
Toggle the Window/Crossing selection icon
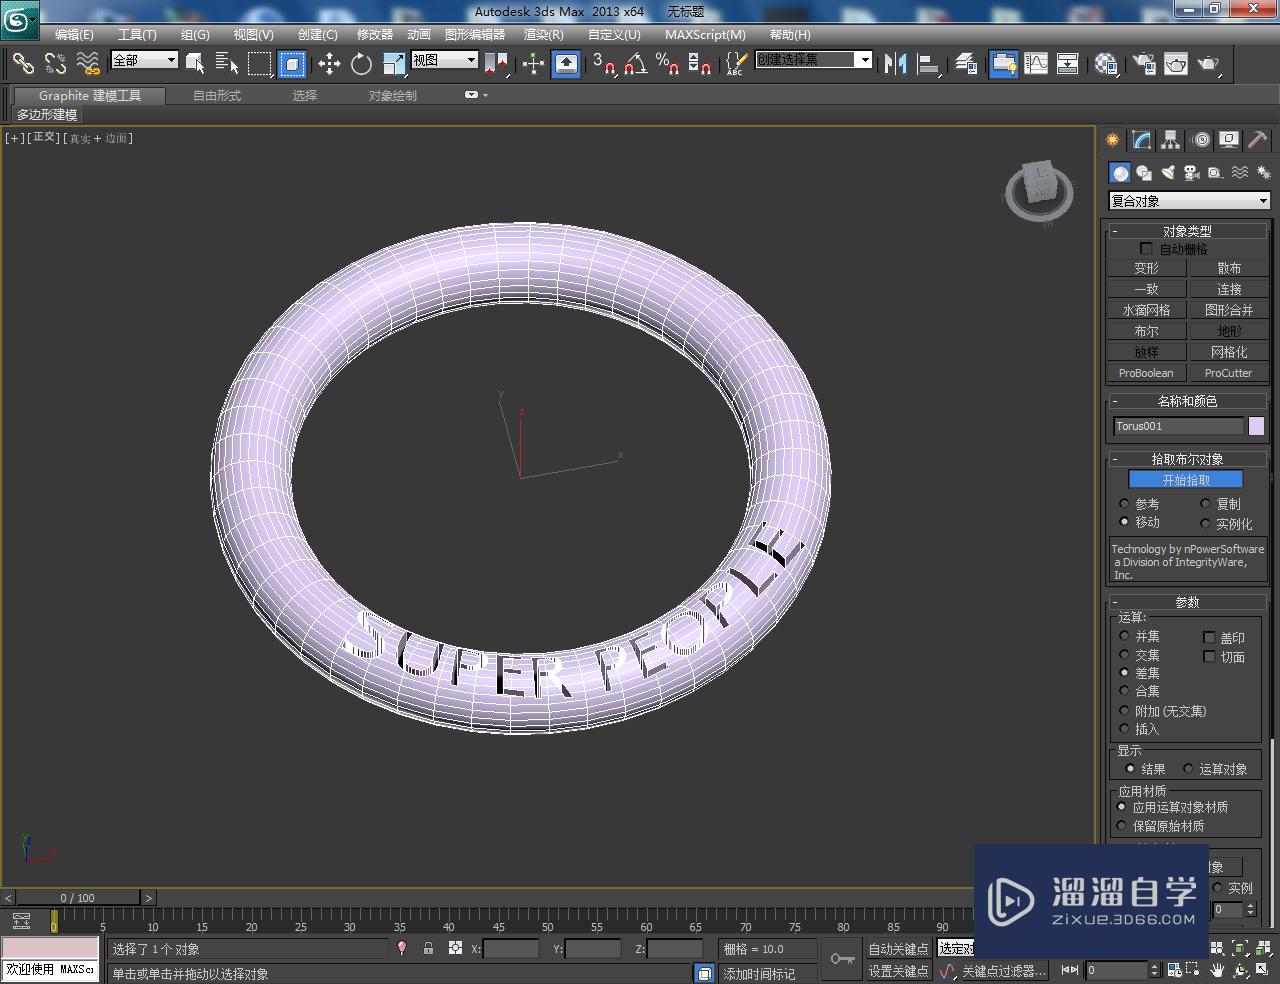click(291, 64)
